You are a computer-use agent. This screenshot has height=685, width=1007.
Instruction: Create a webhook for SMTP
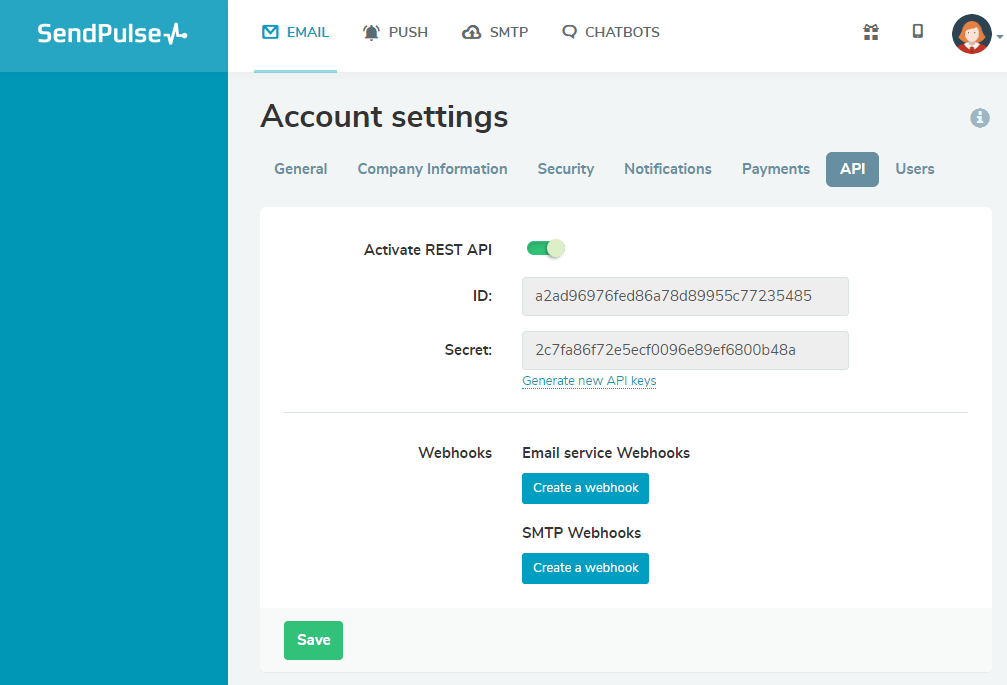585,568
